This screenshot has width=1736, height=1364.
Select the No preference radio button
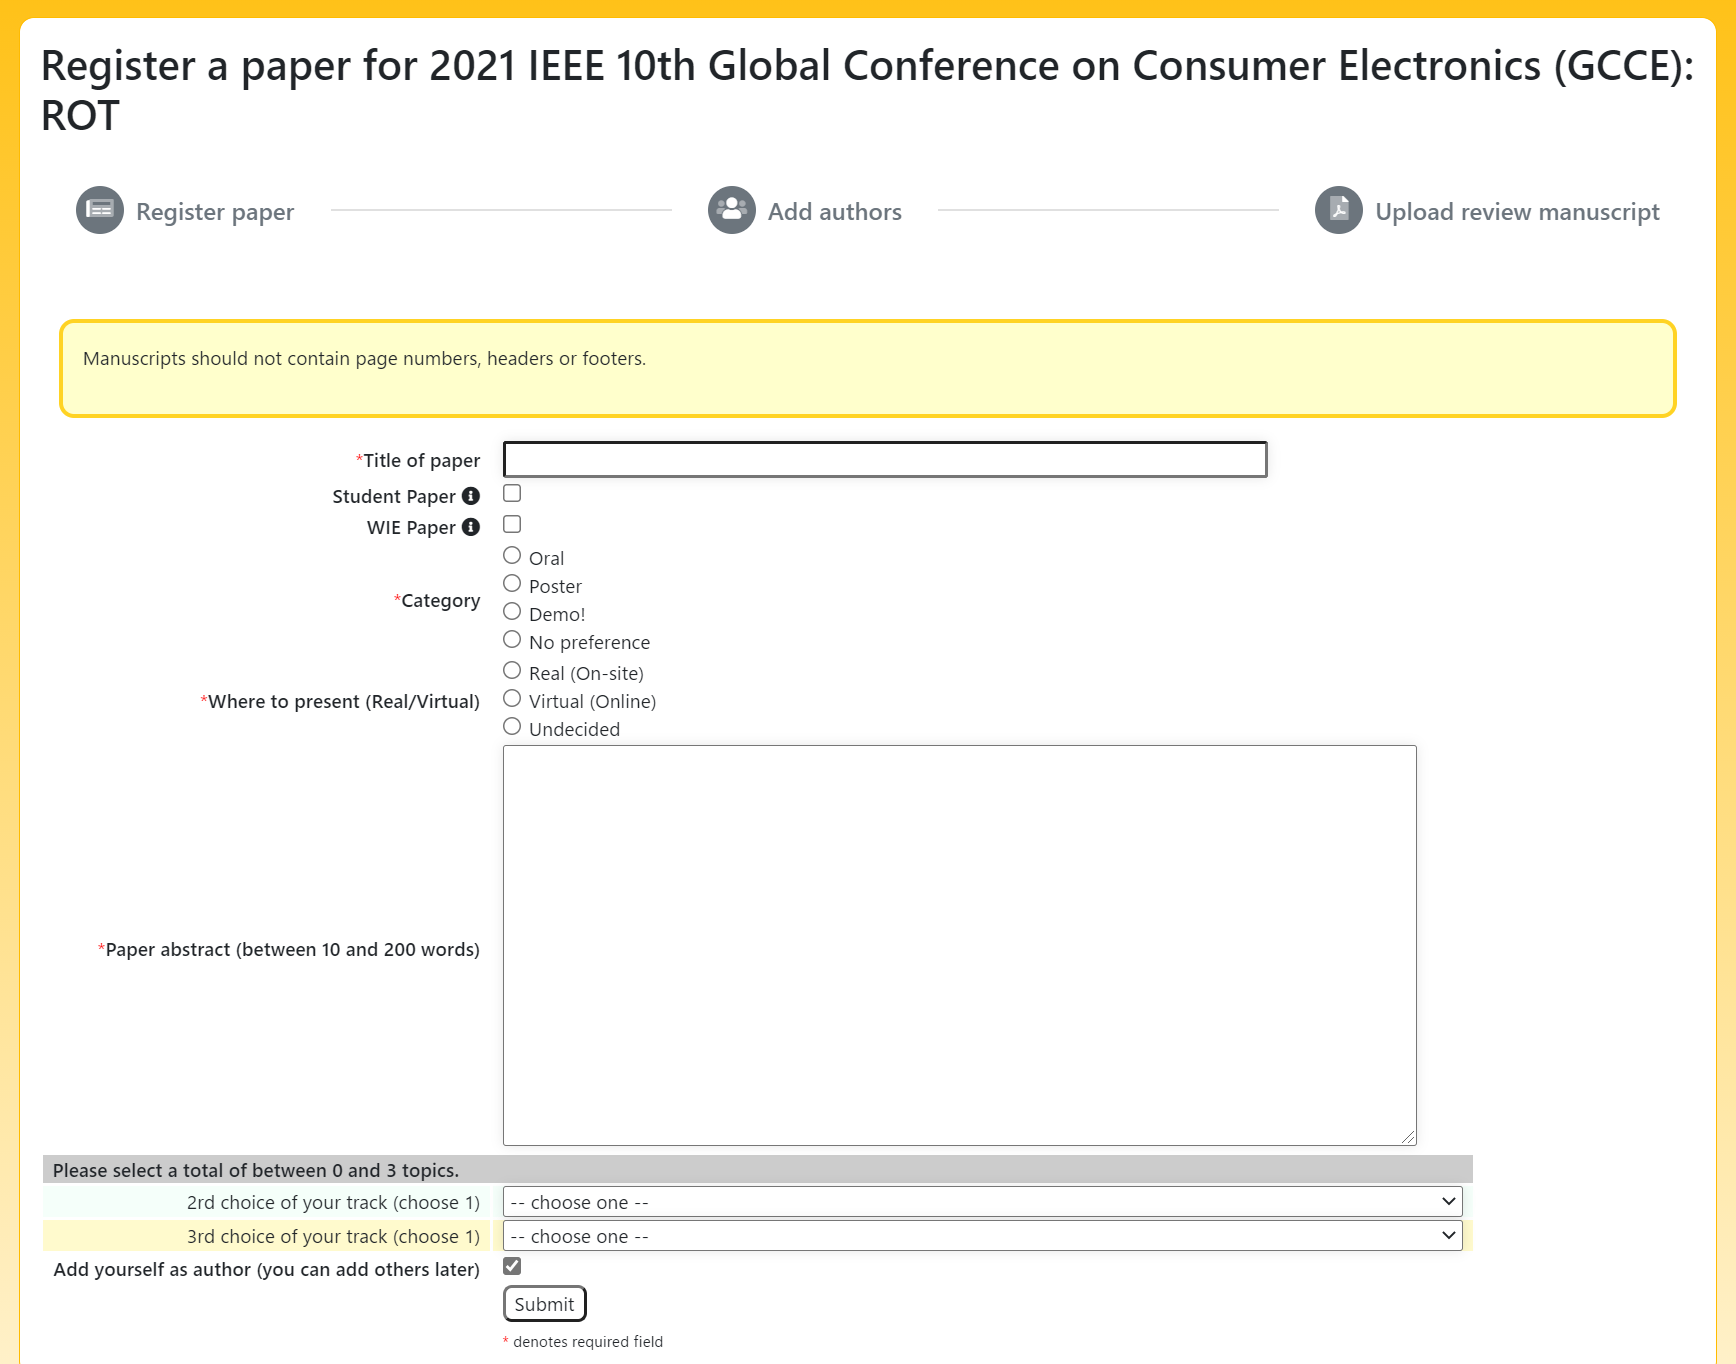(512, 639)
